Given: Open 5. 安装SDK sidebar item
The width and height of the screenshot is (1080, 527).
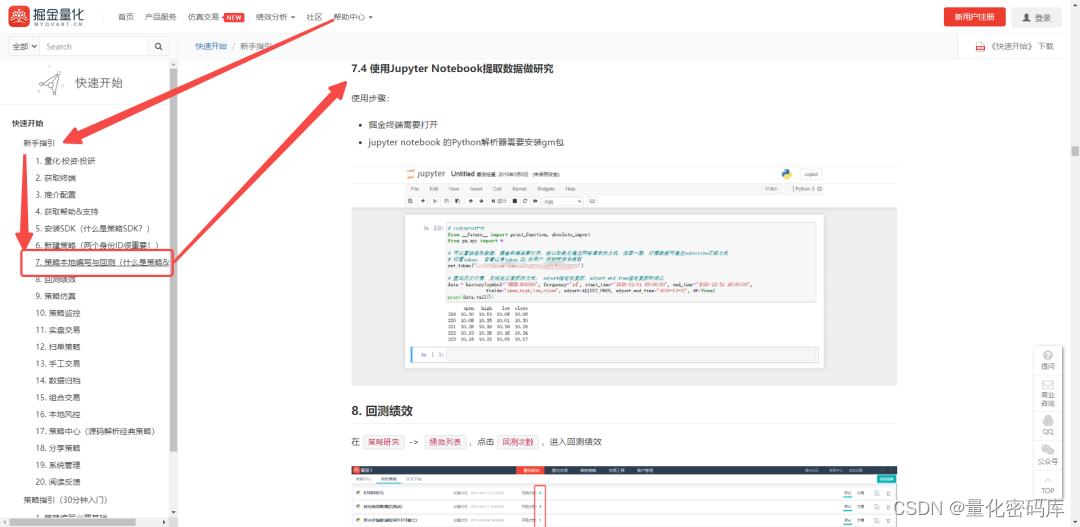Looking at the screenshot, I should (93, 229).
